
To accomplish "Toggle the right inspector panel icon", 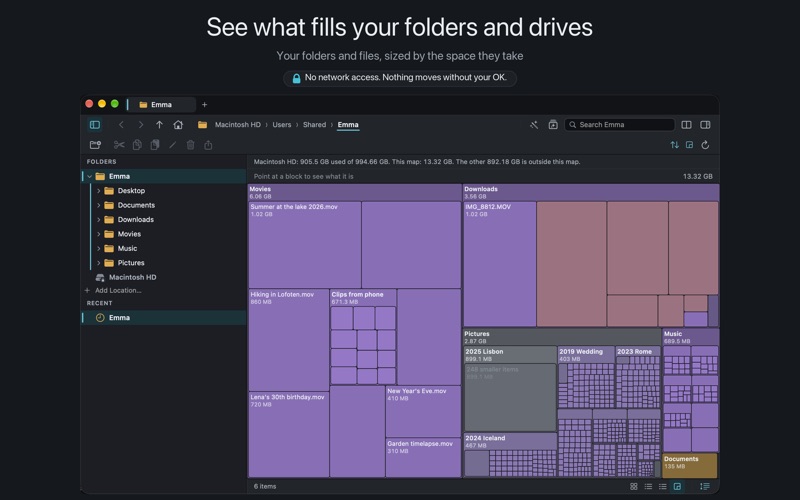I will click(x=705, y=125).
